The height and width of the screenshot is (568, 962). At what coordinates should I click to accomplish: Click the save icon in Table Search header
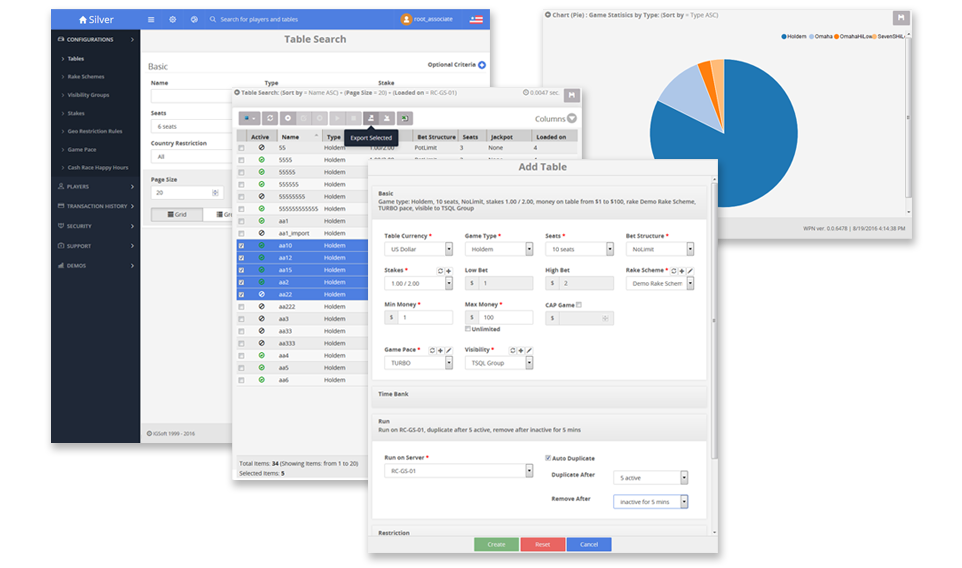[x=572, y=95]
